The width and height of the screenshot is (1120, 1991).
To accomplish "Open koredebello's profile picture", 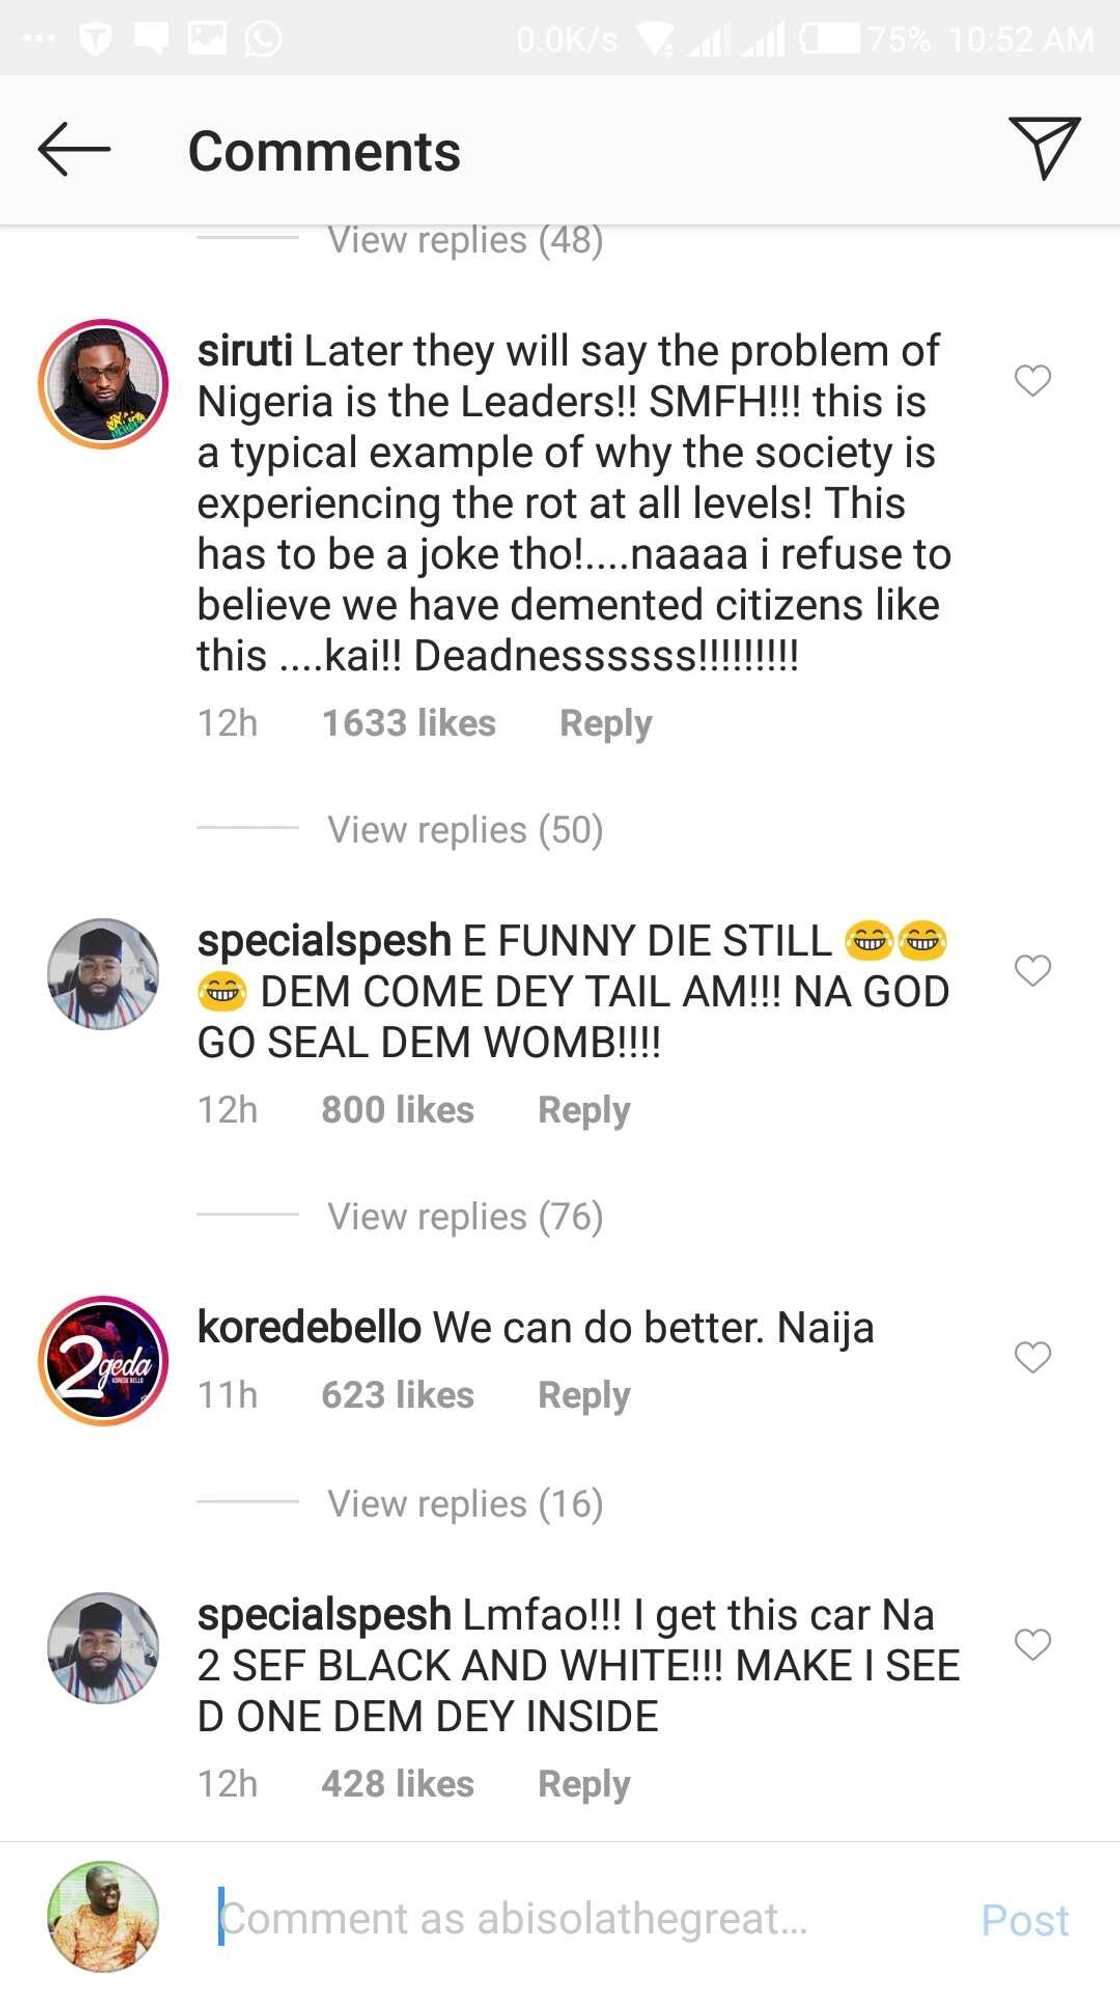I will click(103, 1360).
